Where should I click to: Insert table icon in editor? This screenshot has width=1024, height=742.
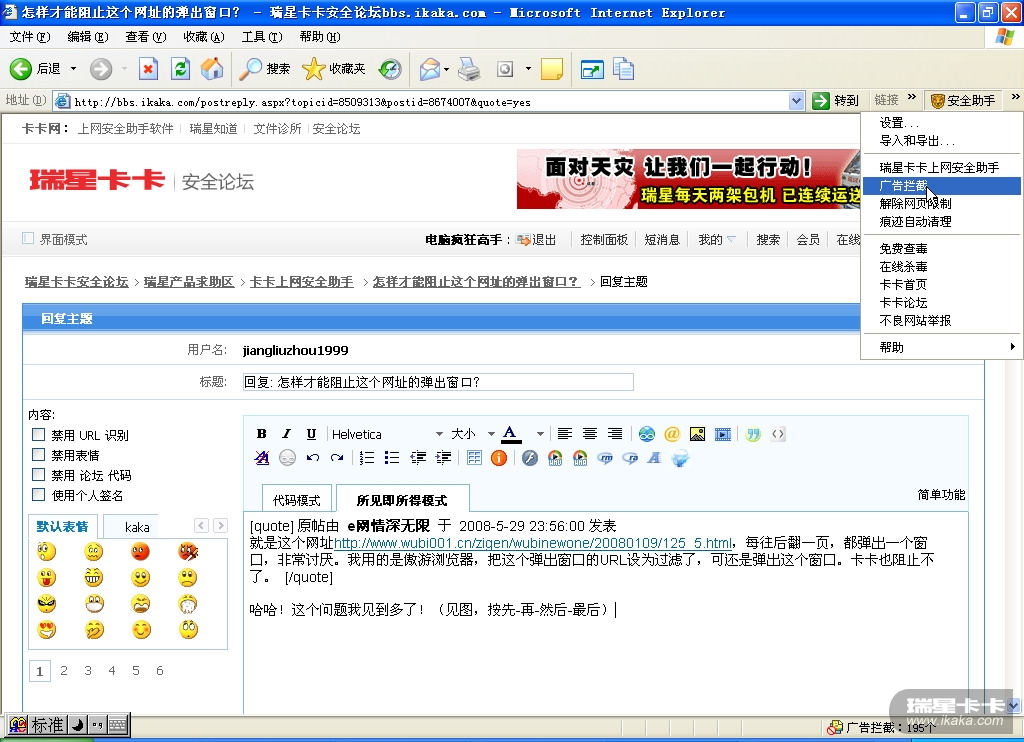[474, 458]
